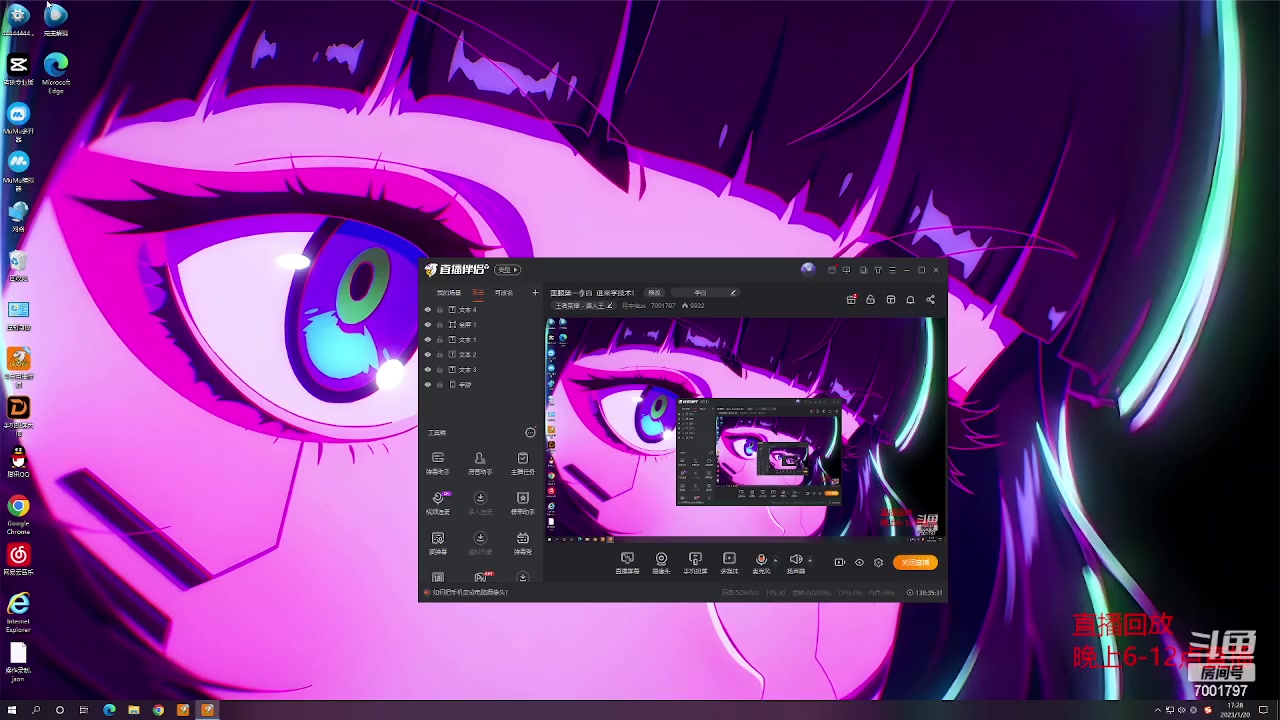Mute the speaker output
Image resolution: width=1280 pixels, height=720 pixels.
click(795, 561)
